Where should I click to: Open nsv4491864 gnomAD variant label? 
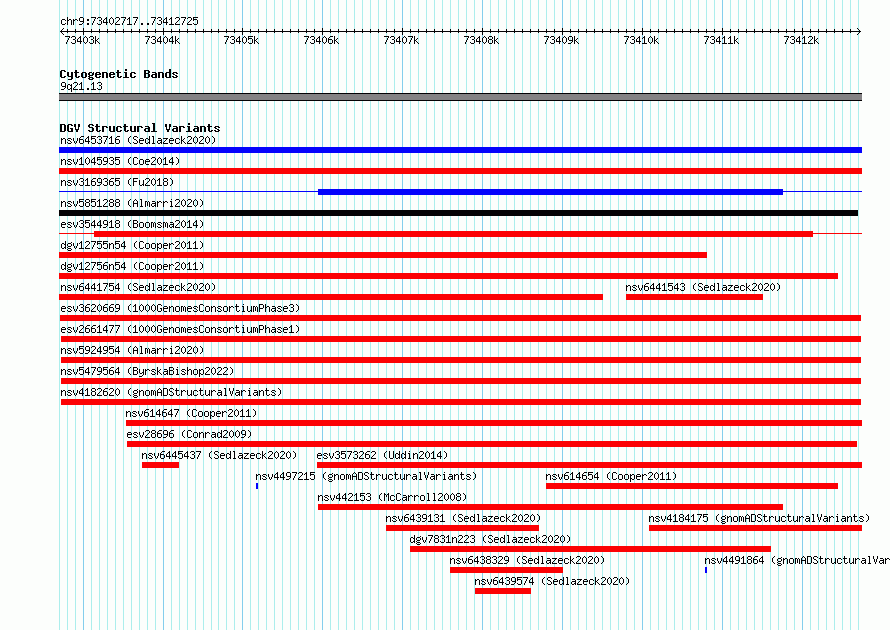(797, 560)
